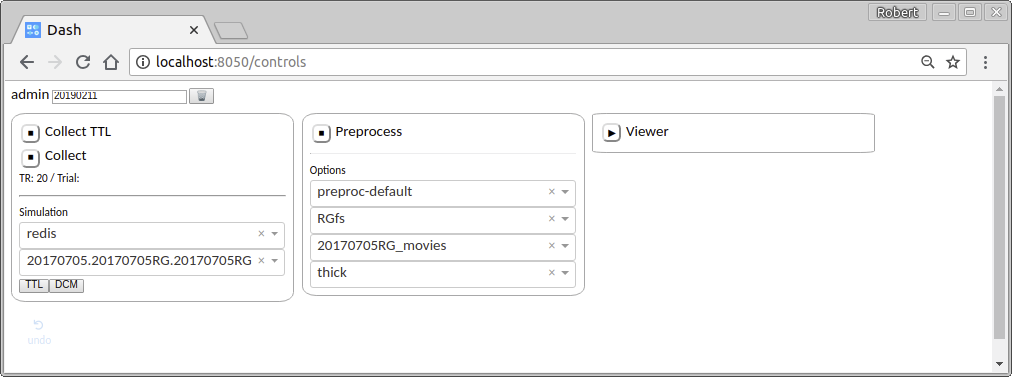The height and width of the screenshot is (377, 1012).
Task: Expand the redis simulation dropdown
Action: coord(275,234)
